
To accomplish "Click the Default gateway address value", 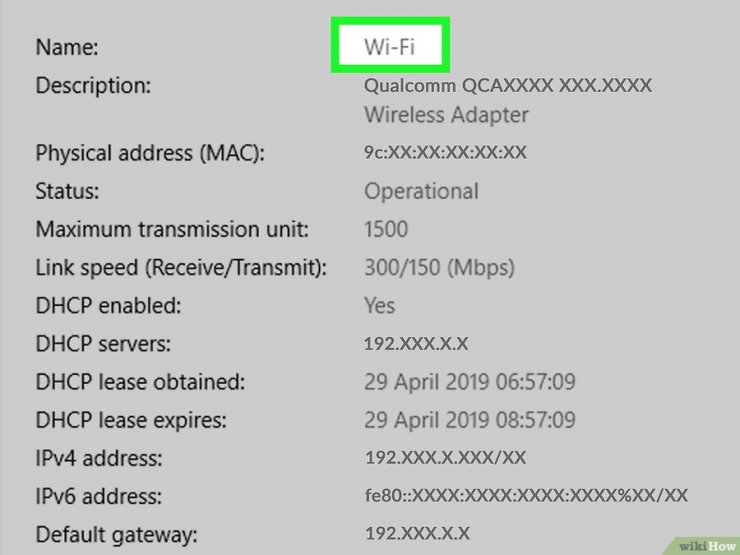I will click(x=417, y=534).
